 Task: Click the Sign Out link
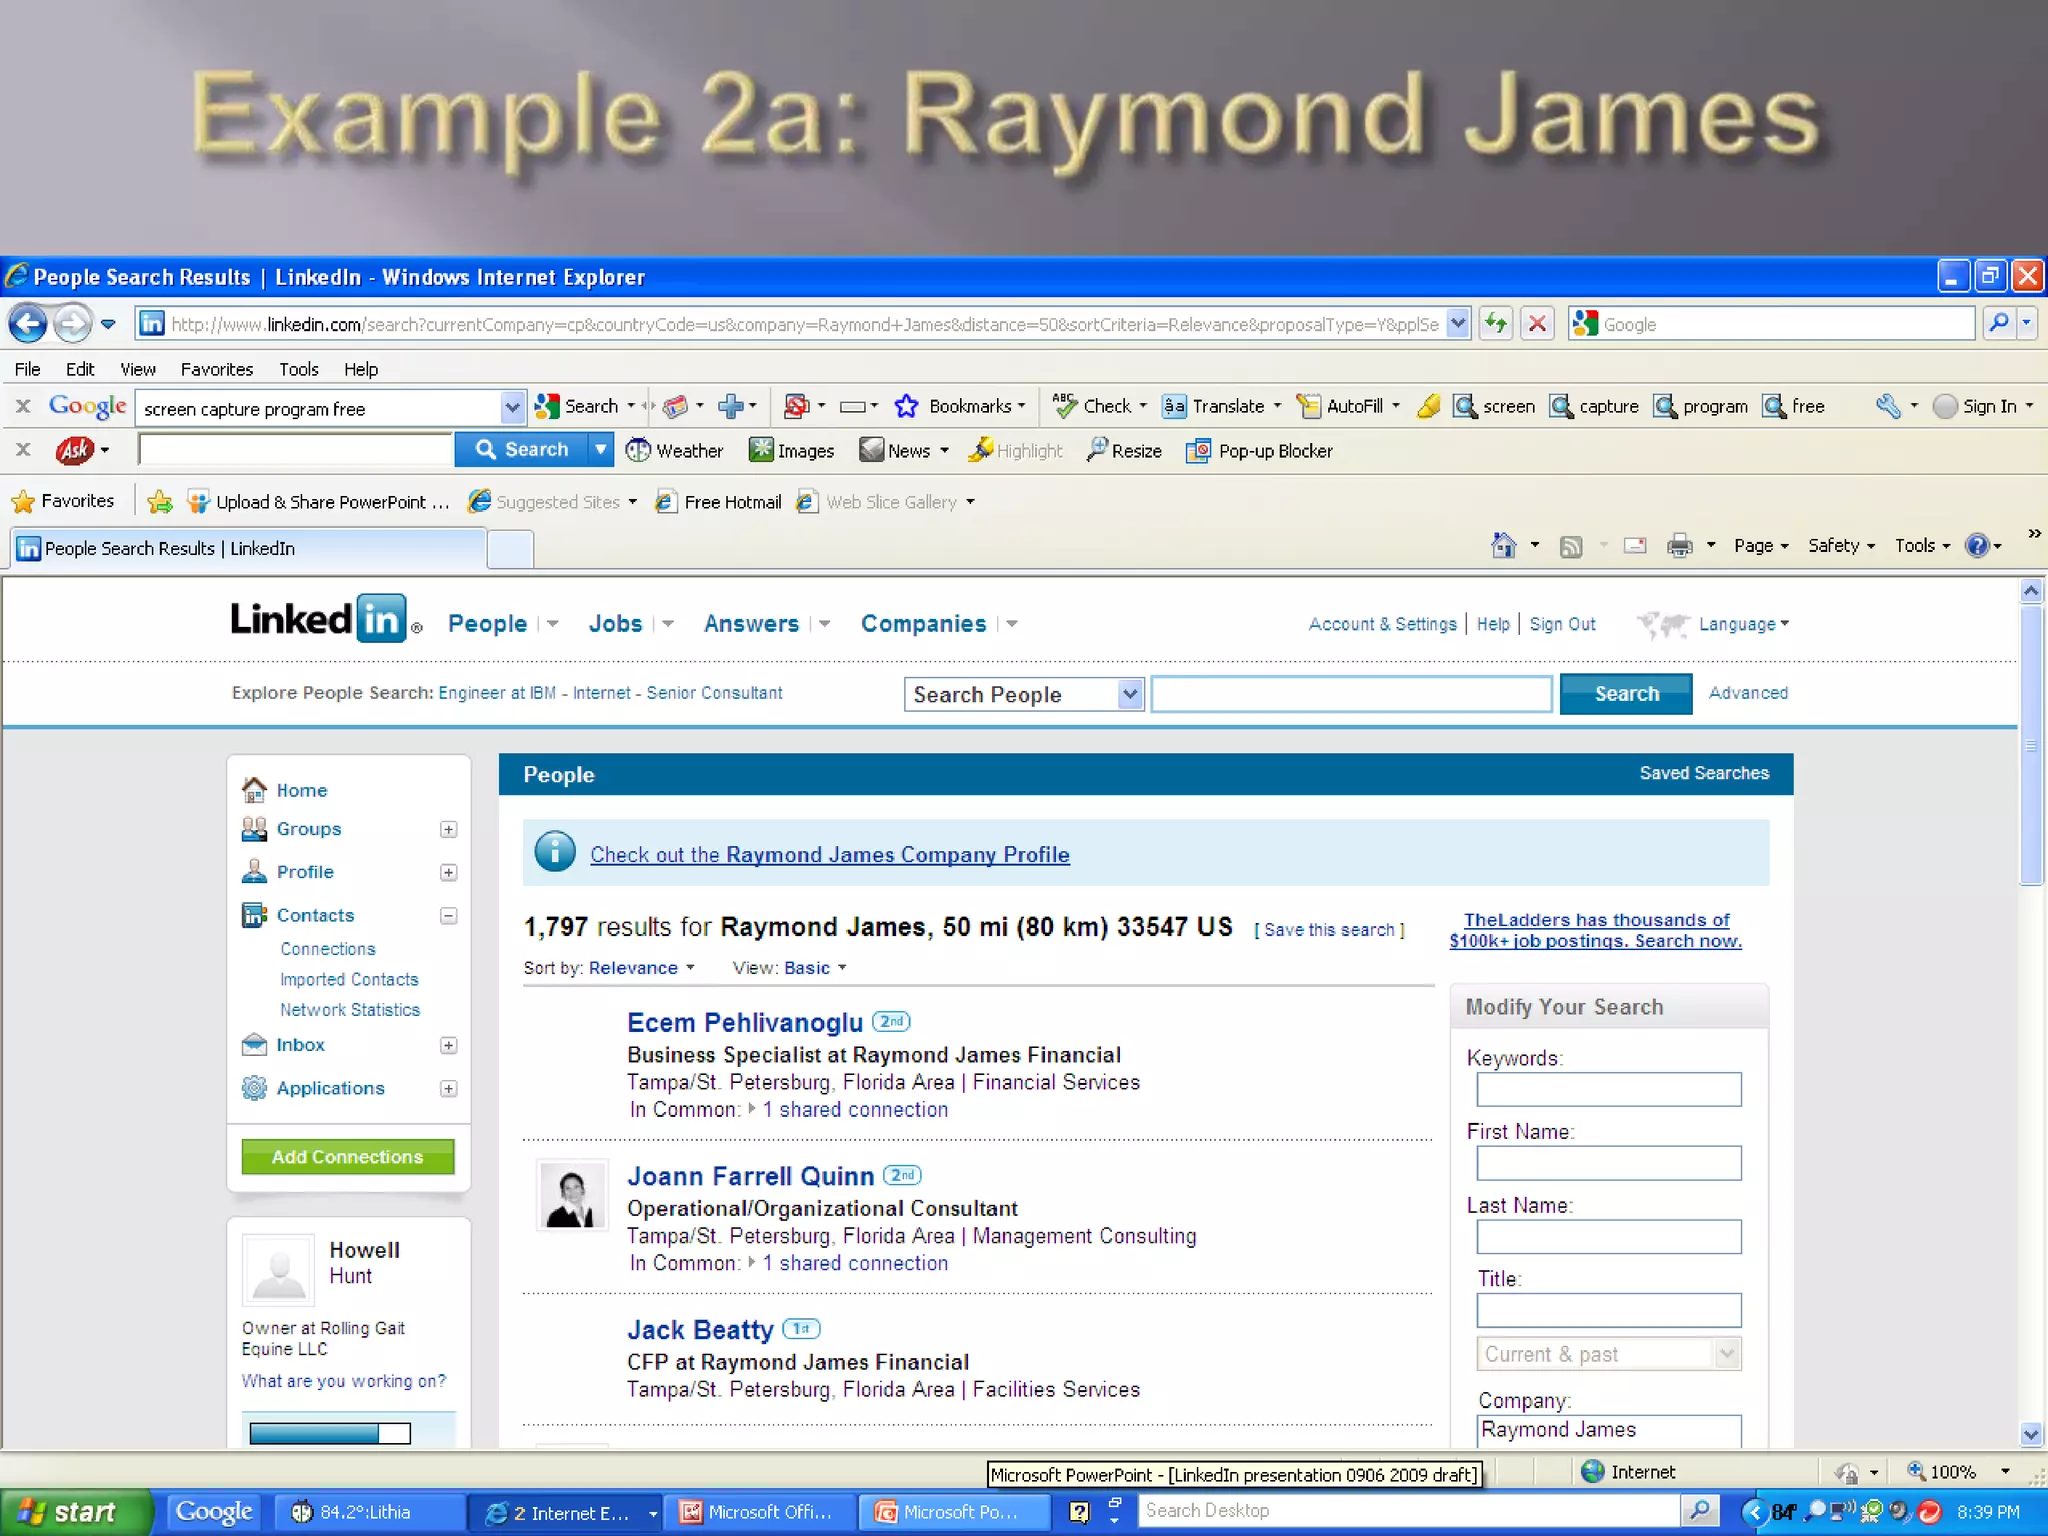1562,623
